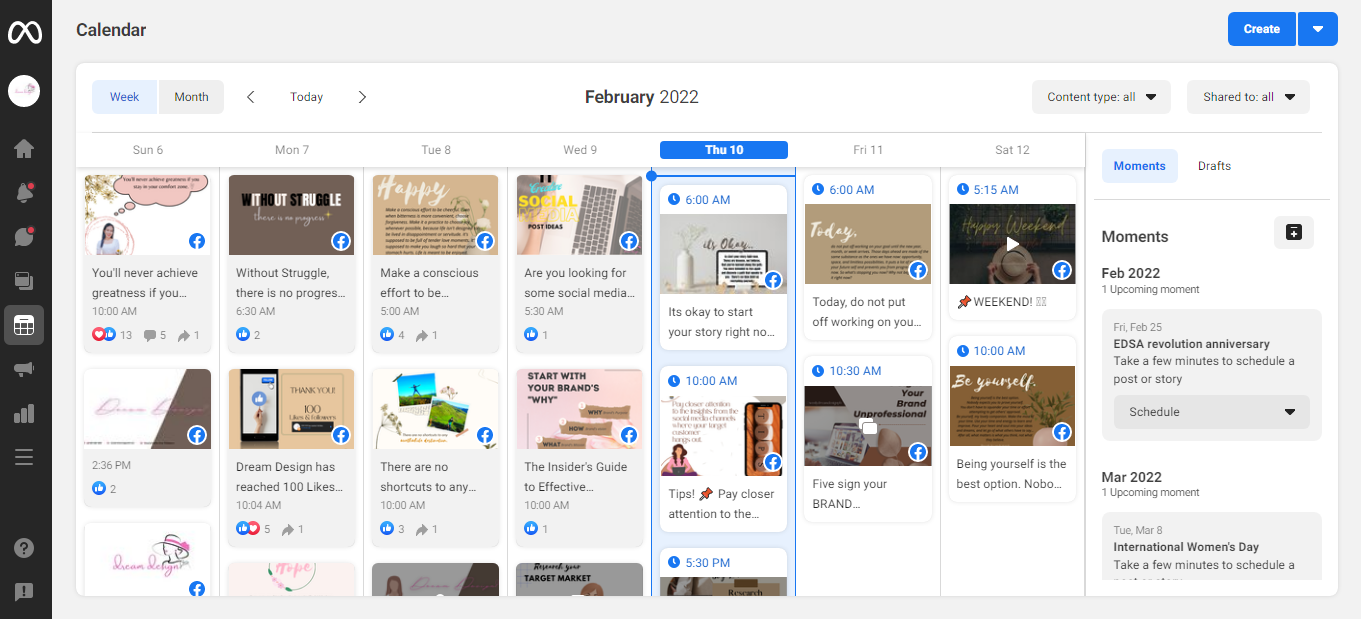Expand the Create button dropdown arrow
Image resolution: width=1361 pixels, height=619 pixels.
[1318, 29]
